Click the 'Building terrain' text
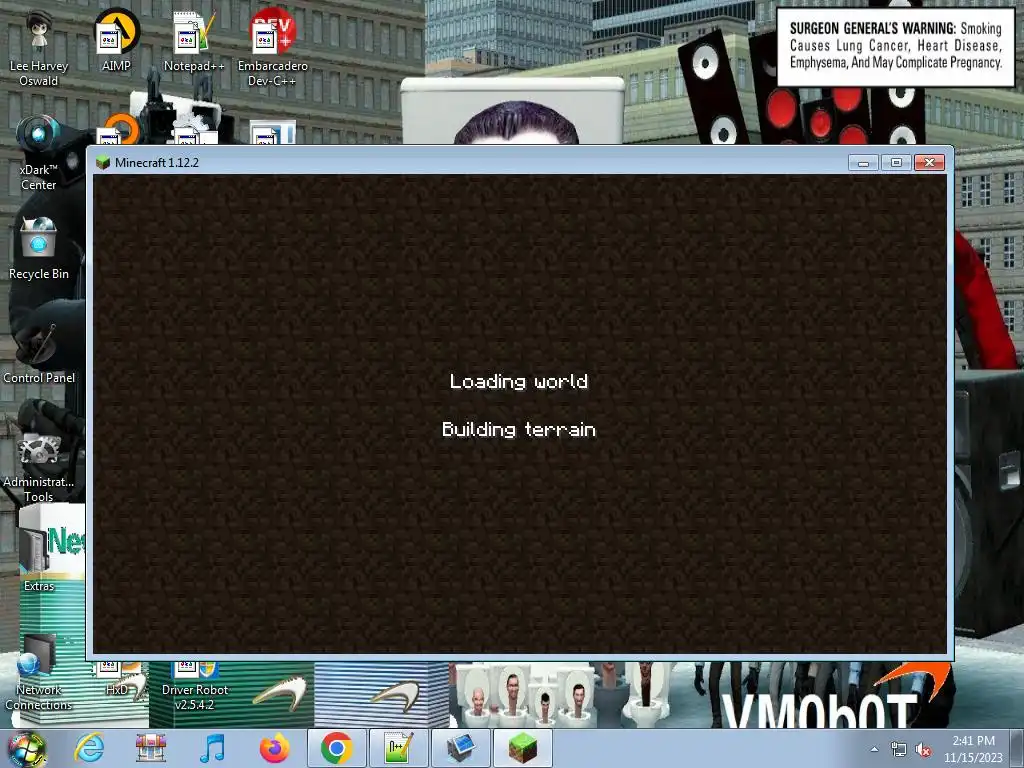This screenshot has height=768, width=1024. (x=519, y=429)
